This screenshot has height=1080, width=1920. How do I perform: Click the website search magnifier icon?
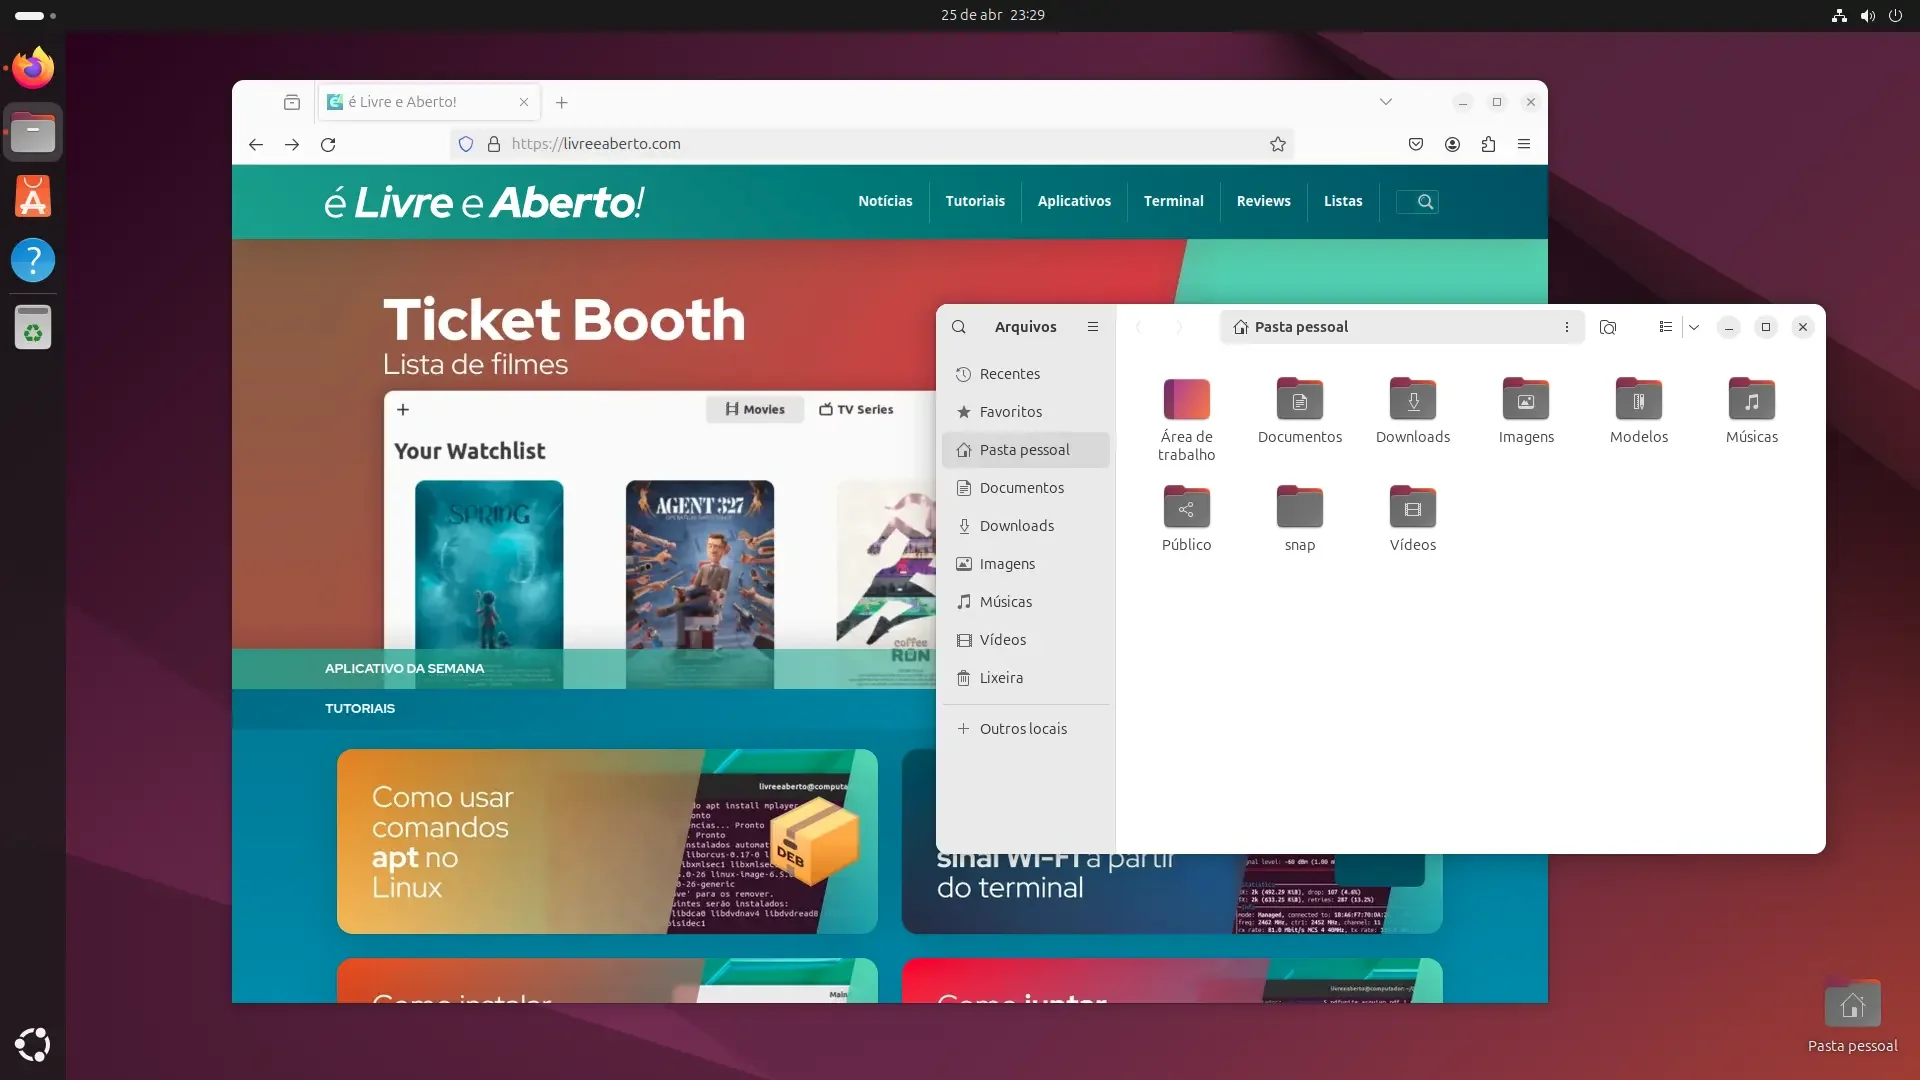pos(1425,202)
